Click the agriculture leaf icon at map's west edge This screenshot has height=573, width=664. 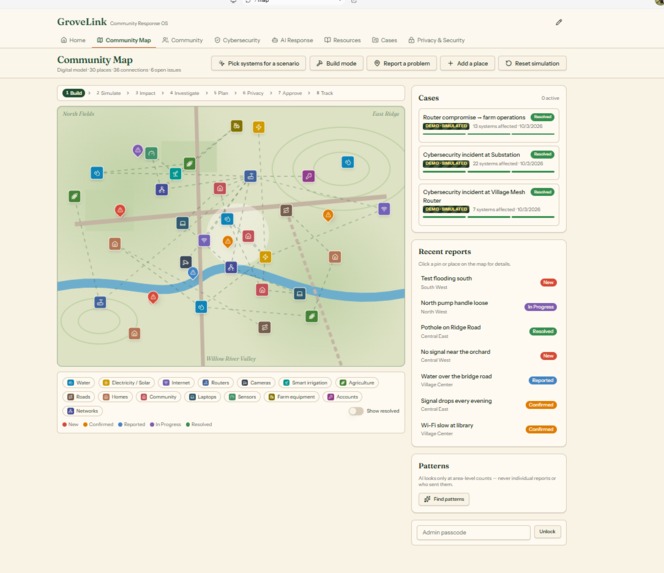75,196
